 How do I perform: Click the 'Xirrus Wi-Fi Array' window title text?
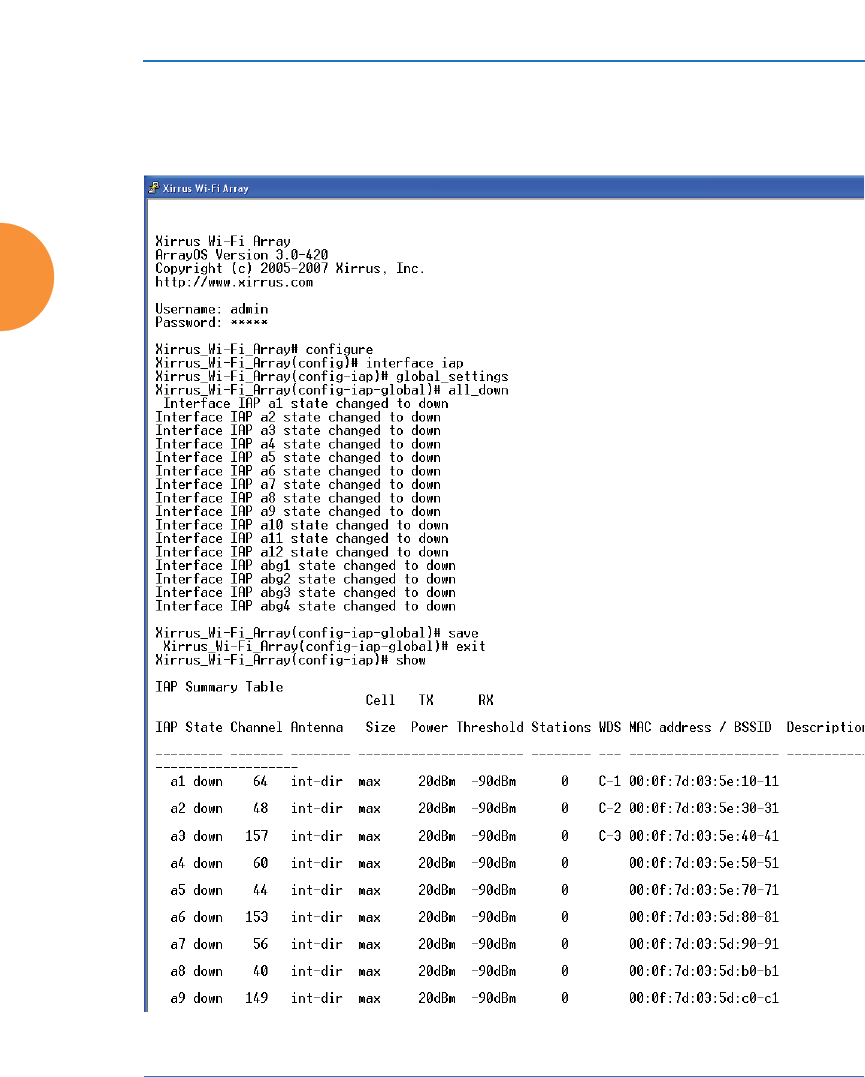pos(205,188)
